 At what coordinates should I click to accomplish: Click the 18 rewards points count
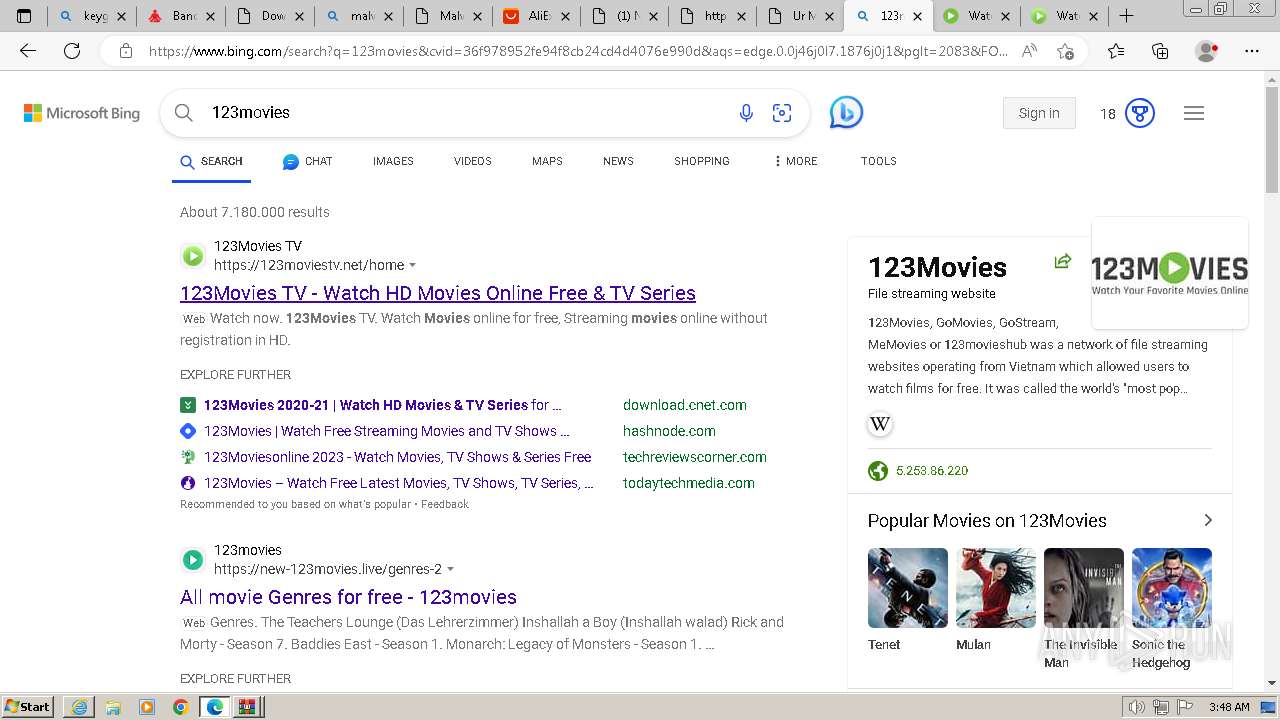pos(1108,114)
